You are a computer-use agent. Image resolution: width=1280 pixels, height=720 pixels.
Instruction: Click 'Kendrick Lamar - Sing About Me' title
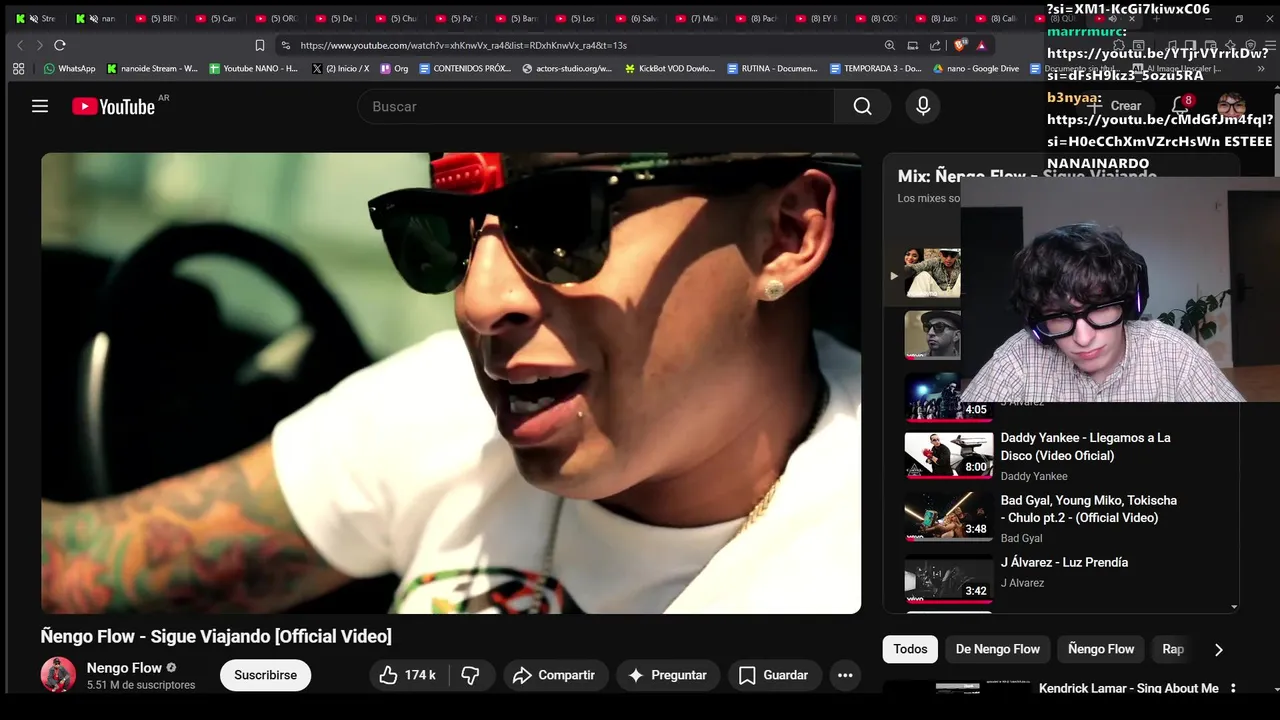pyautogui.click(x=1128, y=688)
